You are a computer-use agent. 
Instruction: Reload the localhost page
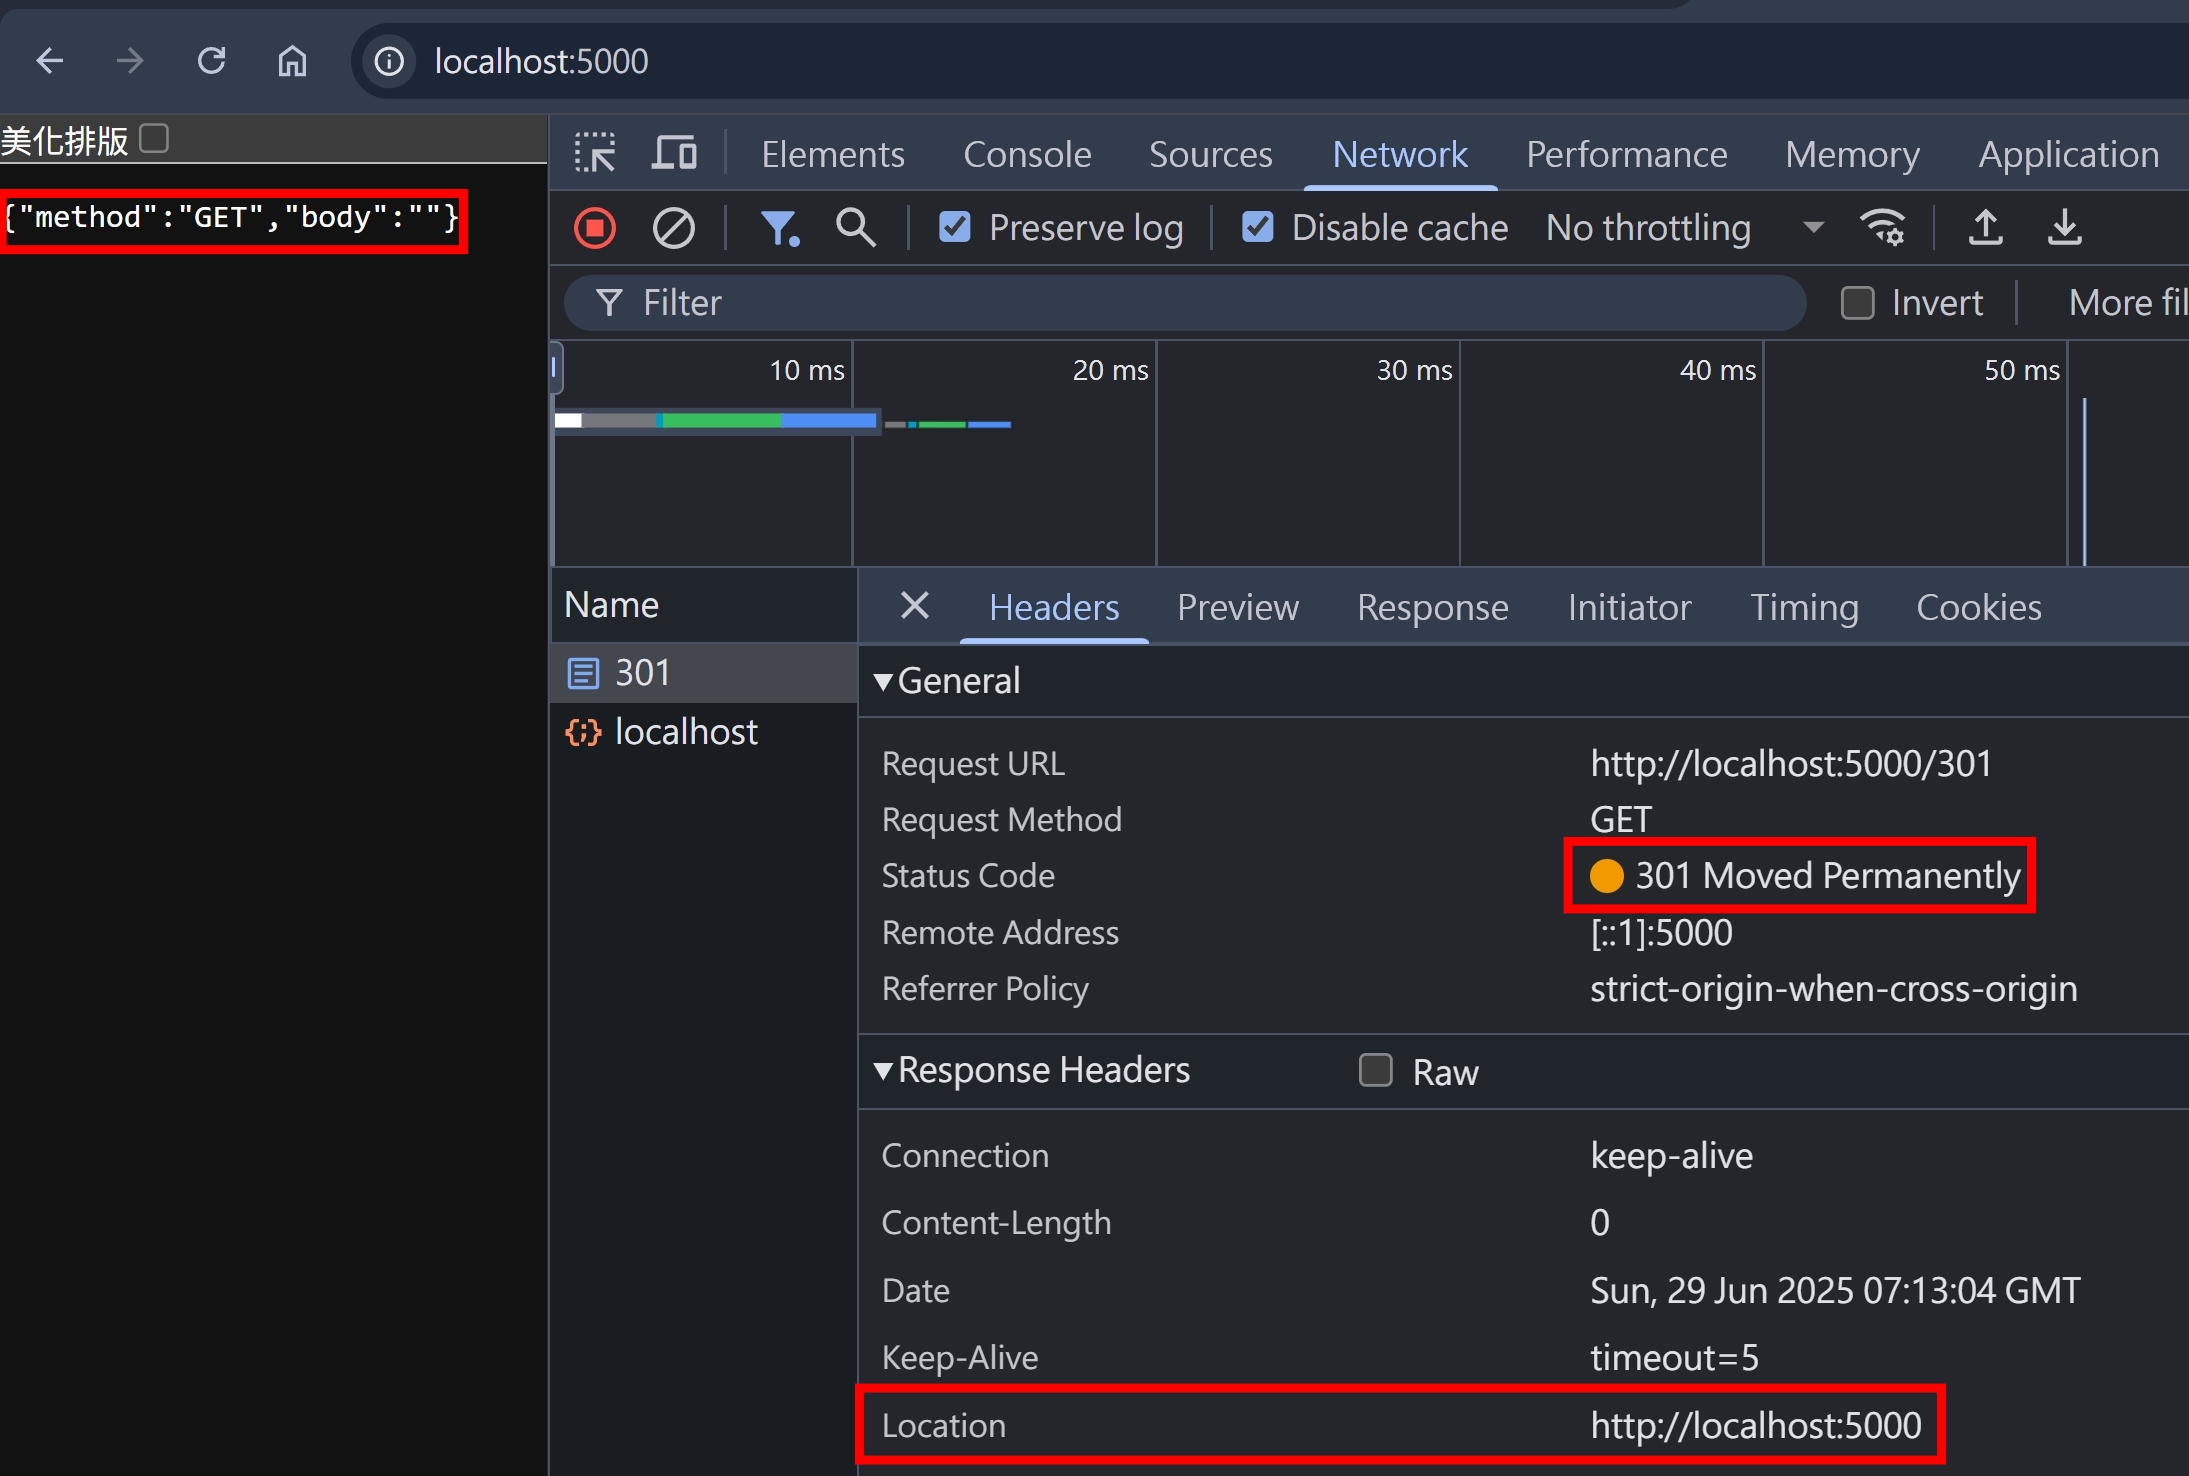pyautogui.click(x=211, y=61)
